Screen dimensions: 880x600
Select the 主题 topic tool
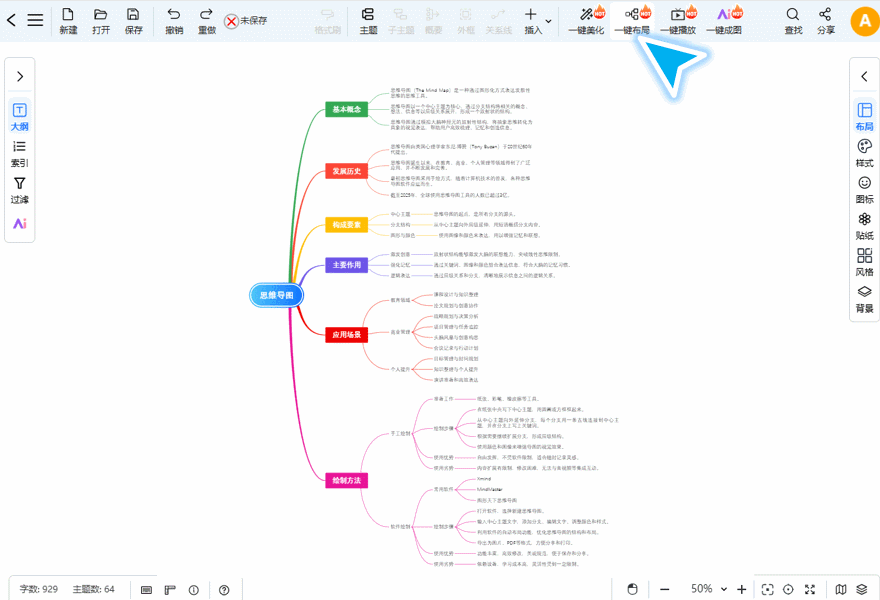tap(368, 21)
